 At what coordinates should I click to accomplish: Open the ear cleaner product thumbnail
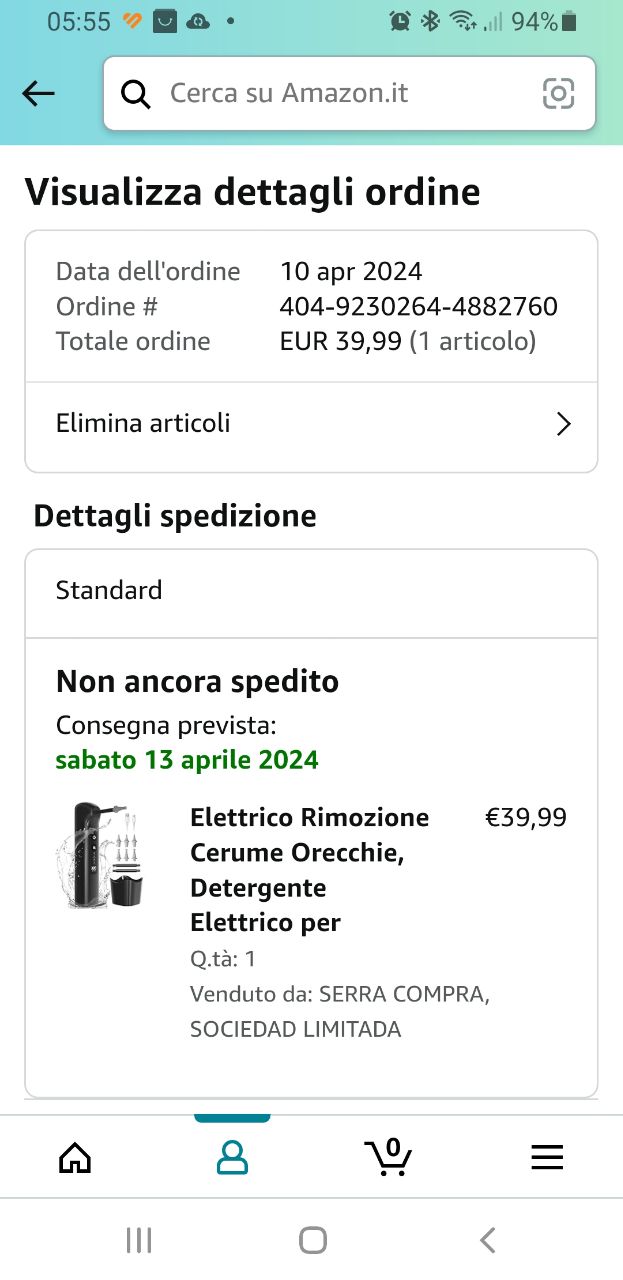point(101,855)
